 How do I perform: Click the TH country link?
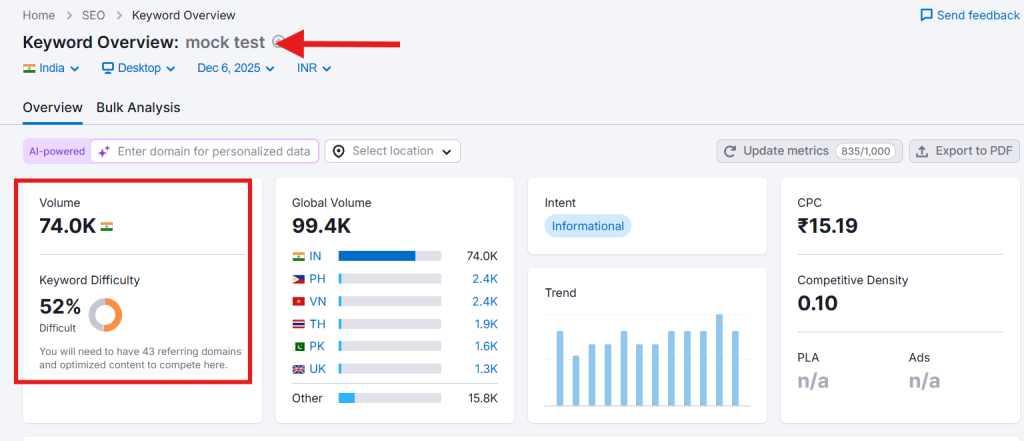coord(317,324)
